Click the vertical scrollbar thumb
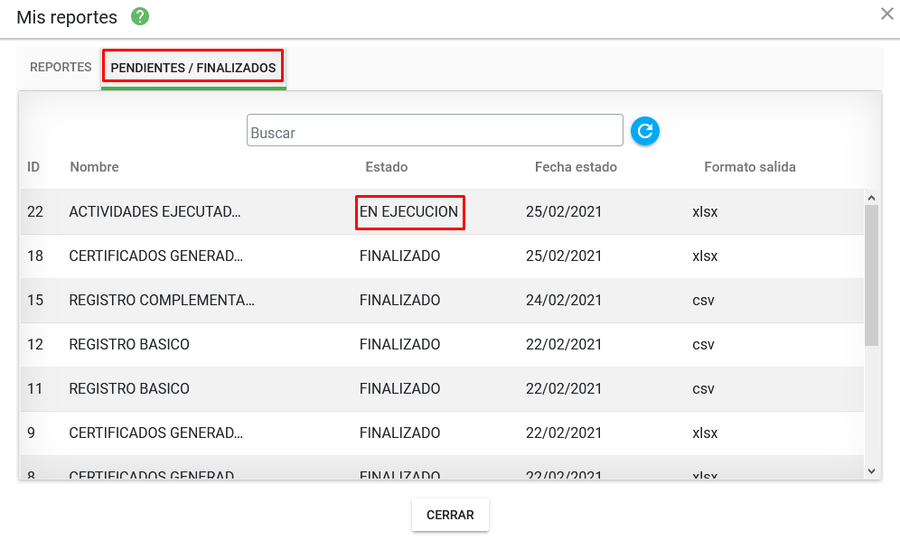This screenshot has height=540, width=900. 871,275
